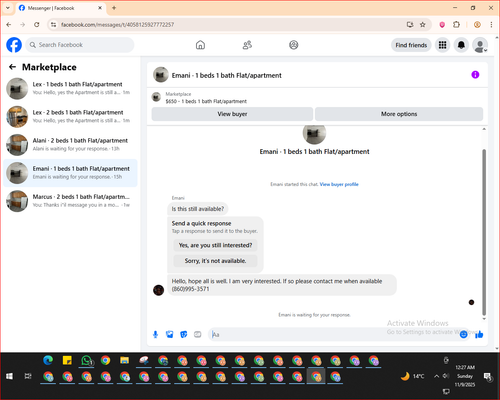Open the weather widget showing 14°C
This screenshot has width=500, height=400.
412,376
